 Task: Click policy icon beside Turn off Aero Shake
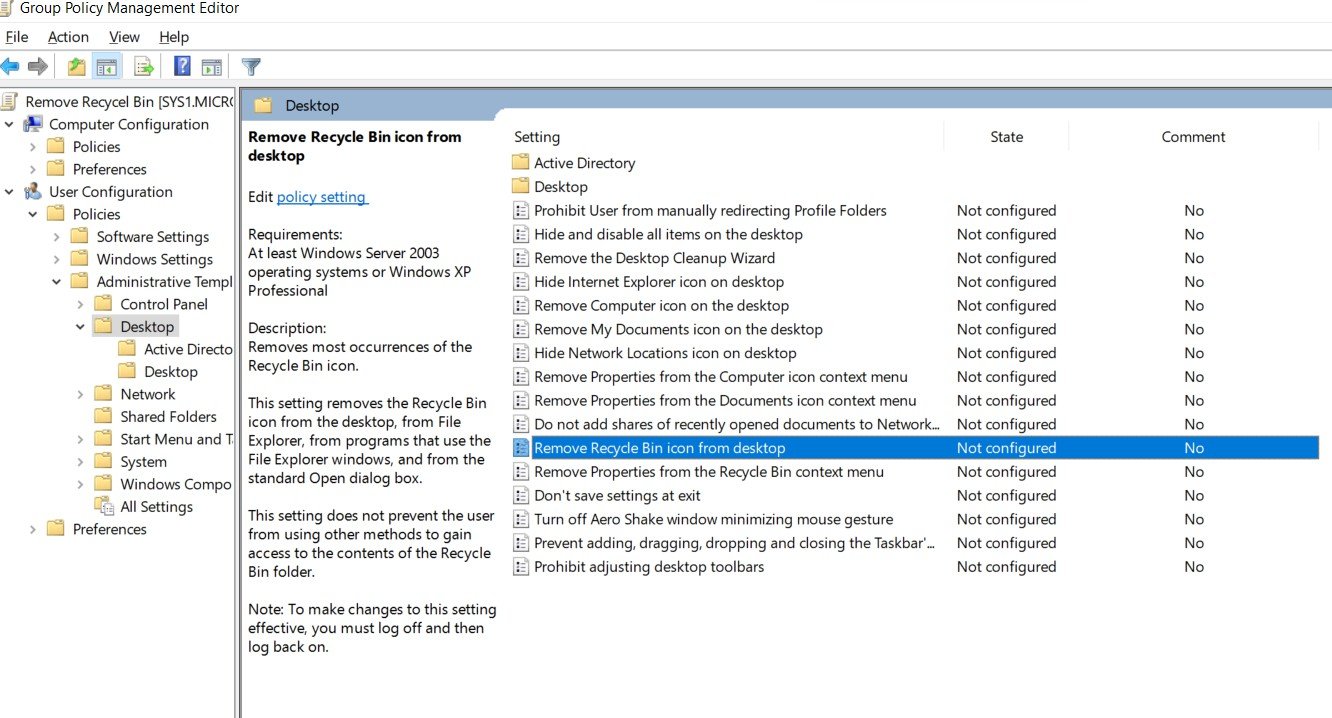pos(520,519)
